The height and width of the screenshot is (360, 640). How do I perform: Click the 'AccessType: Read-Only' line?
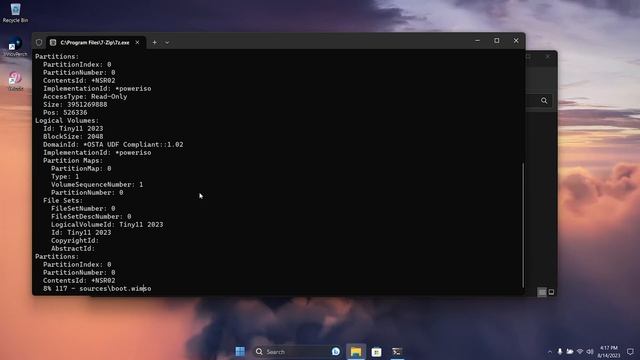click(85, 97)
